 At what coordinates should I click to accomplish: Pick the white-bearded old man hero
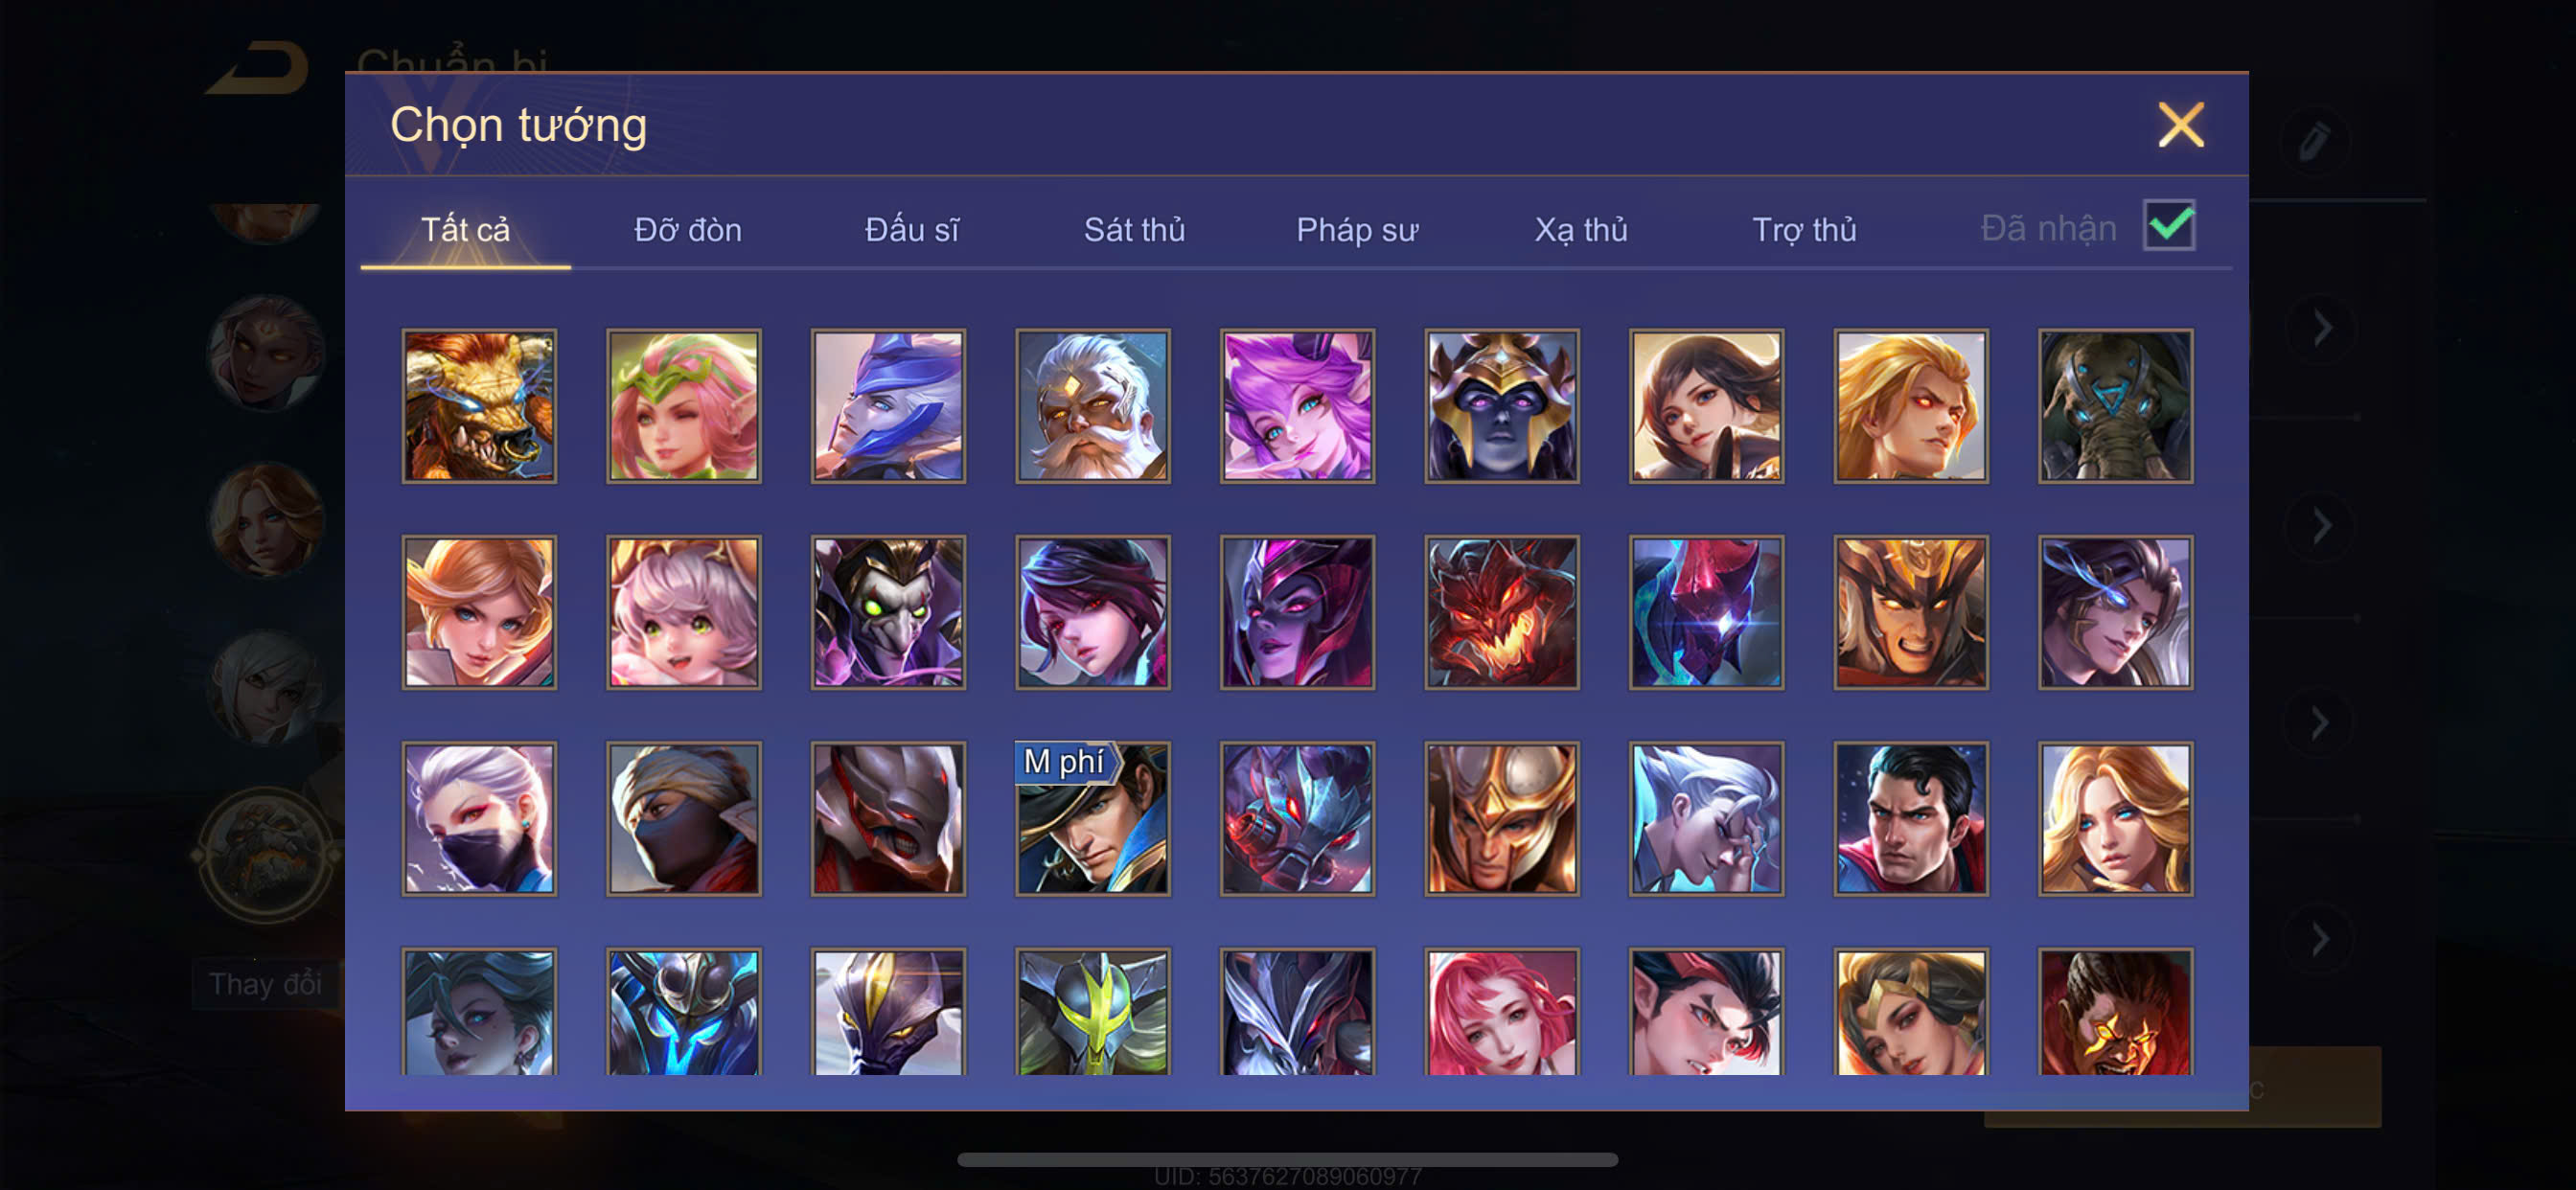(x=1093, y=406)
